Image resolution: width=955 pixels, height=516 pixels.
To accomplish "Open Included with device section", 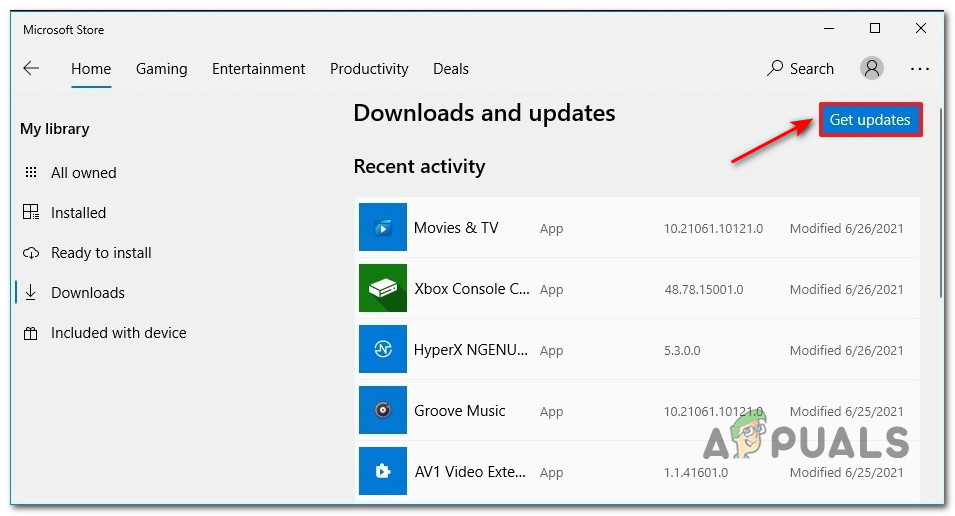I will (x=118, y=333).
